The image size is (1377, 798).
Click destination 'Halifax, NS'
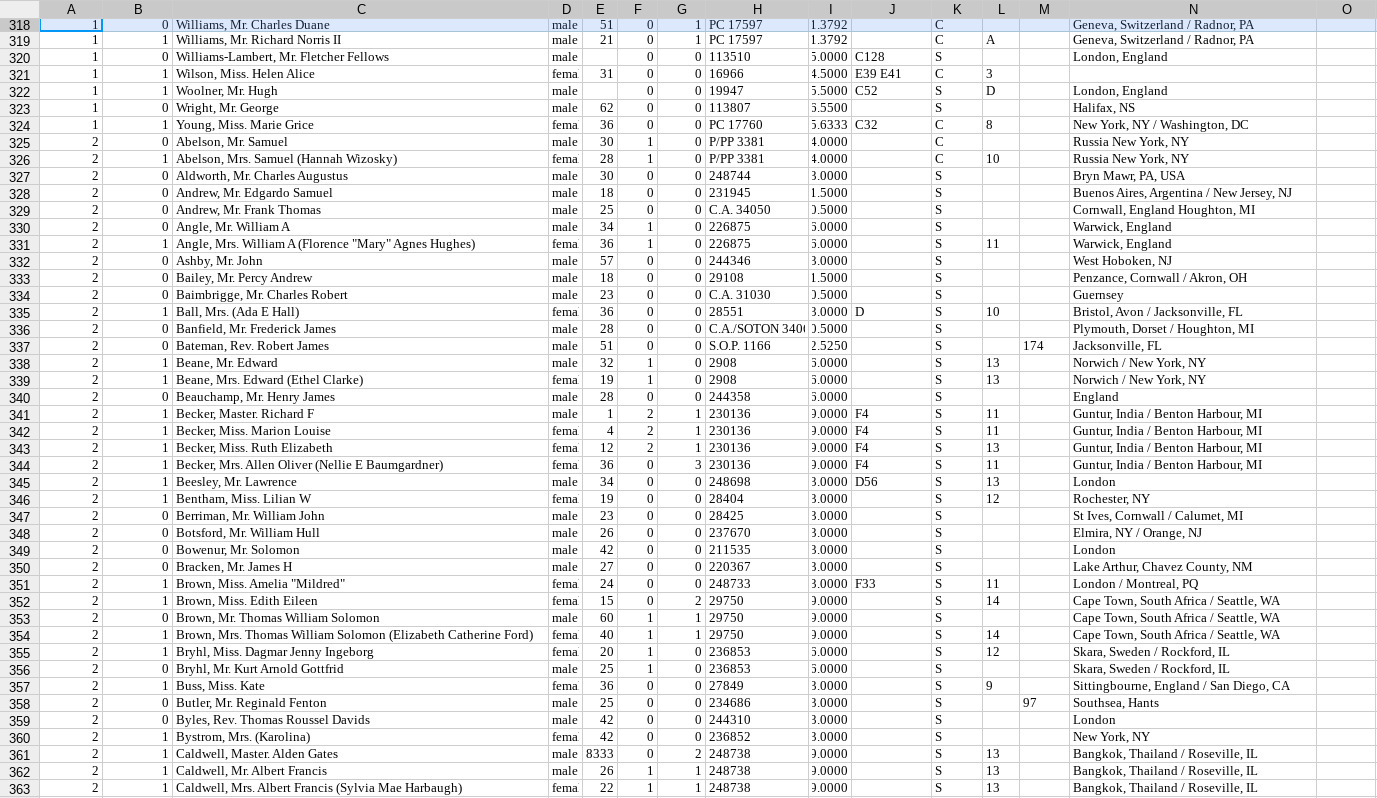[x=1193, y=108]
